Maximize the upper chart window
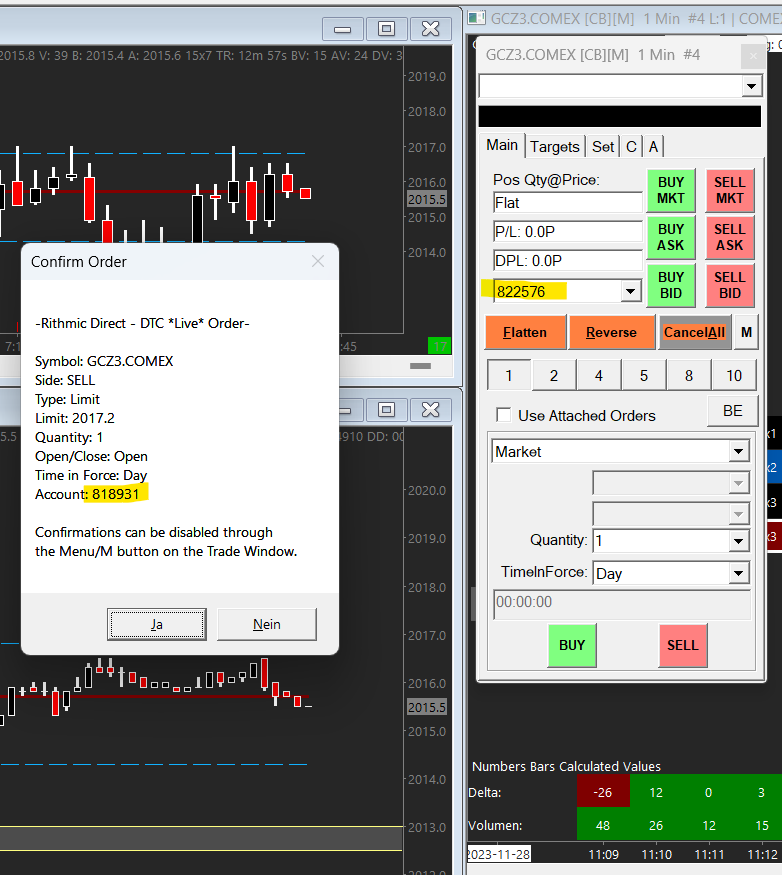Screen dimensions: 782x875 point(386,28)
